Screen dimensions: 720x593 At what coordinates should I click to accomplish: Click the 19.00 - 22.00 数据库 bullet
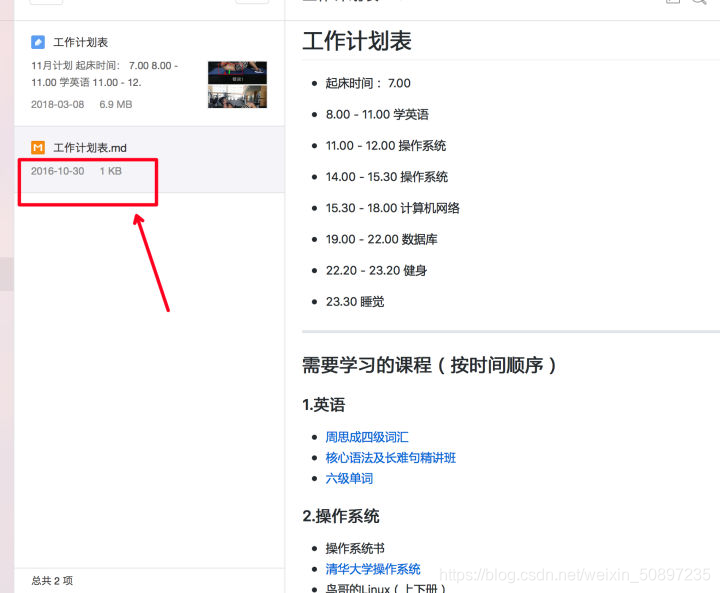[382, 239]
